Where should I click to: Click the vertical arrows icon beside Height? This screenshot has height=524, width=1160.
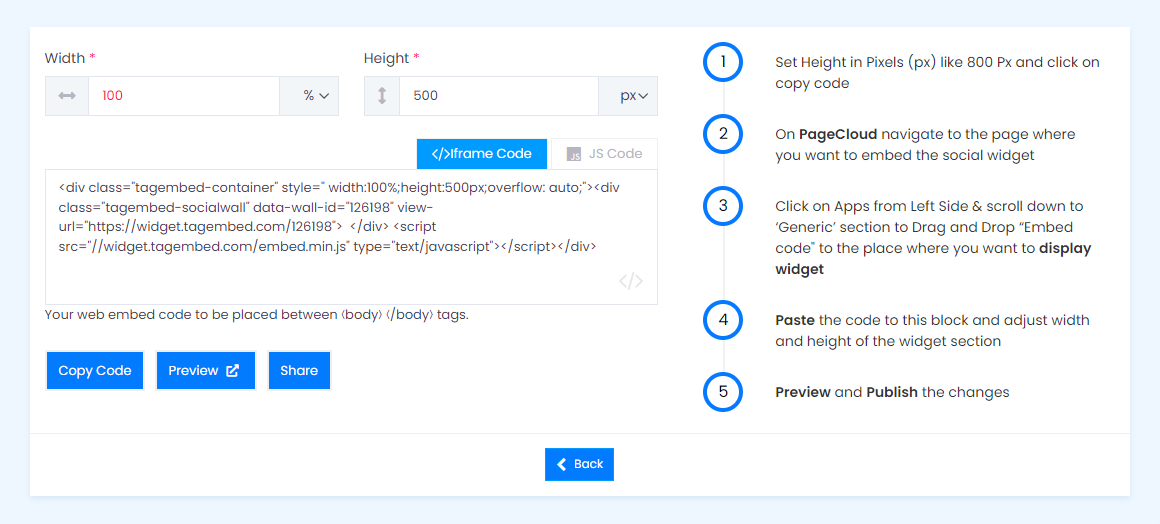[x=382, y=96]
